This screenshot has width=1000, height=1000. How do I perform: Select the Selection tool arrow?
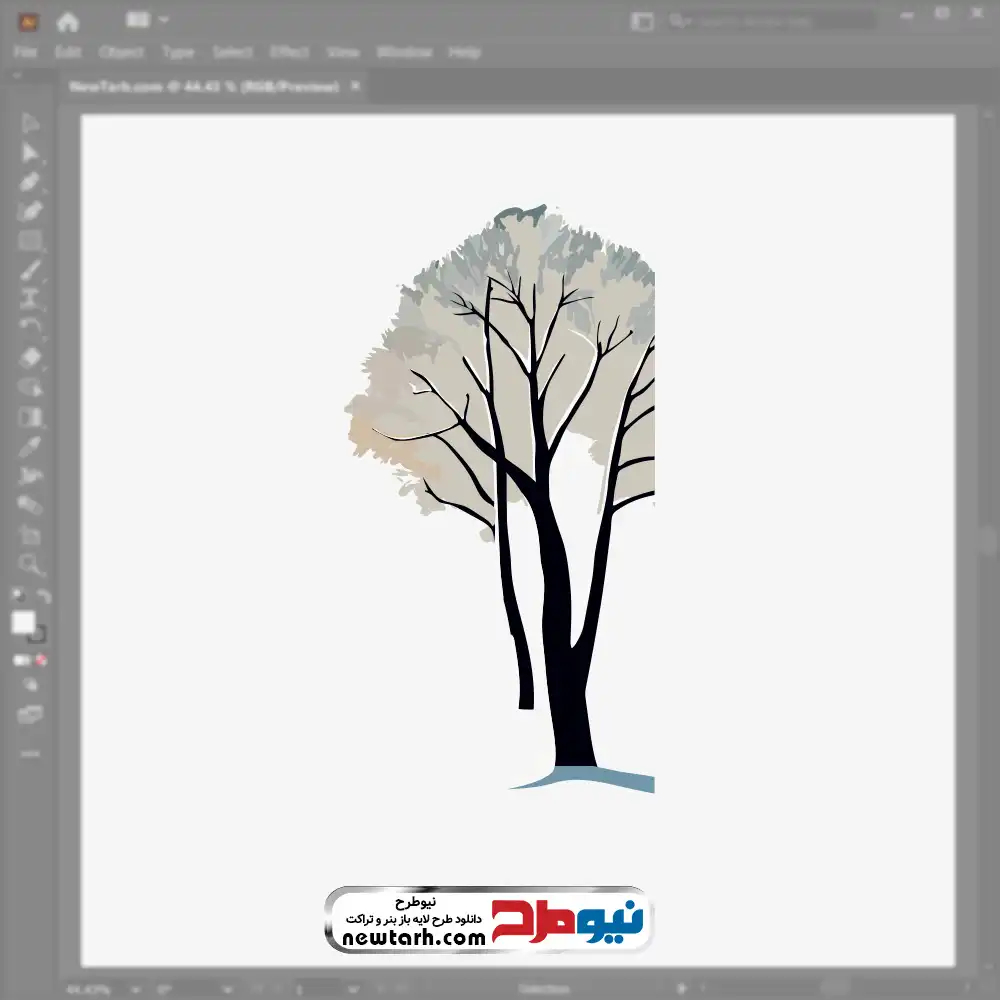click(x=30, y=123)
